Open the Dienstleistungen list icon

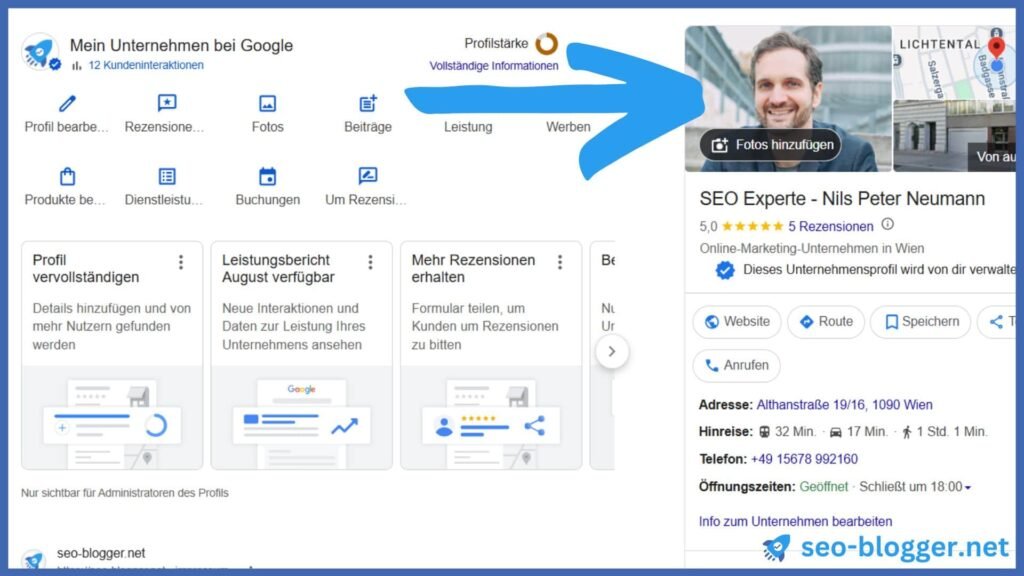[x=167, y=176]
